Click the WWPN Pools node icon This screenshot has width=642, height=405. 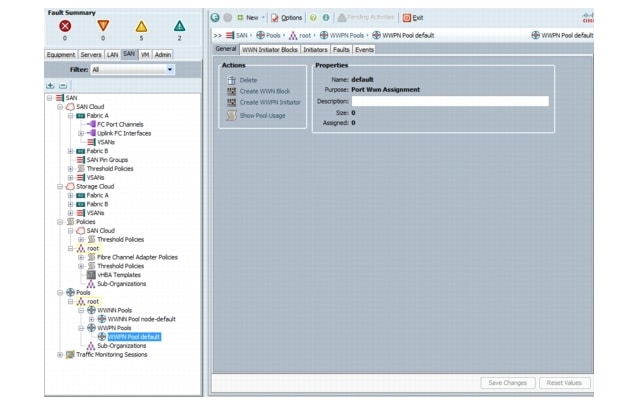coord(91,328)
